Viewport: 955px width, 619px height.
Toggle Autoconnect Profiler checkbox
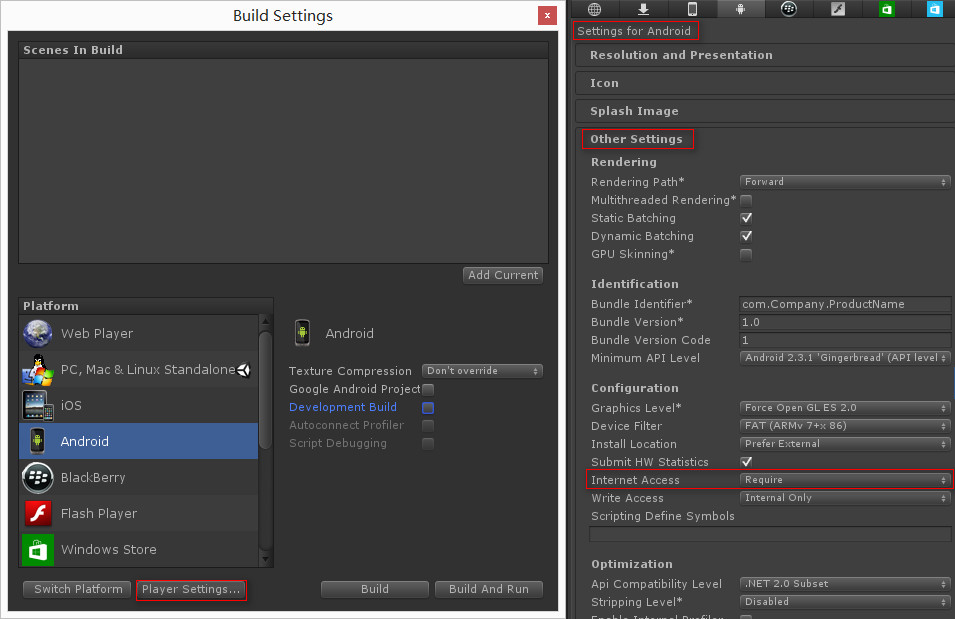[x=428, y=425]
